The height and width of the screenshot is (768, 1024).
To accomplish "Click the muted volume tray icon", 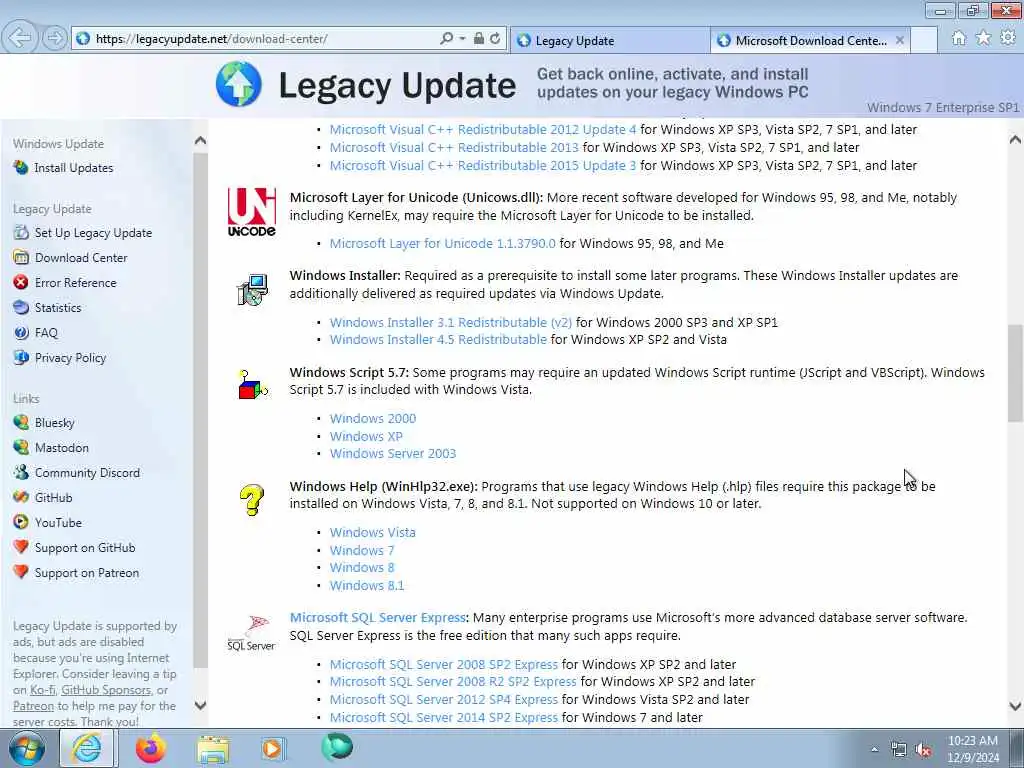I will pyautogui.click(x=923, y=750).
